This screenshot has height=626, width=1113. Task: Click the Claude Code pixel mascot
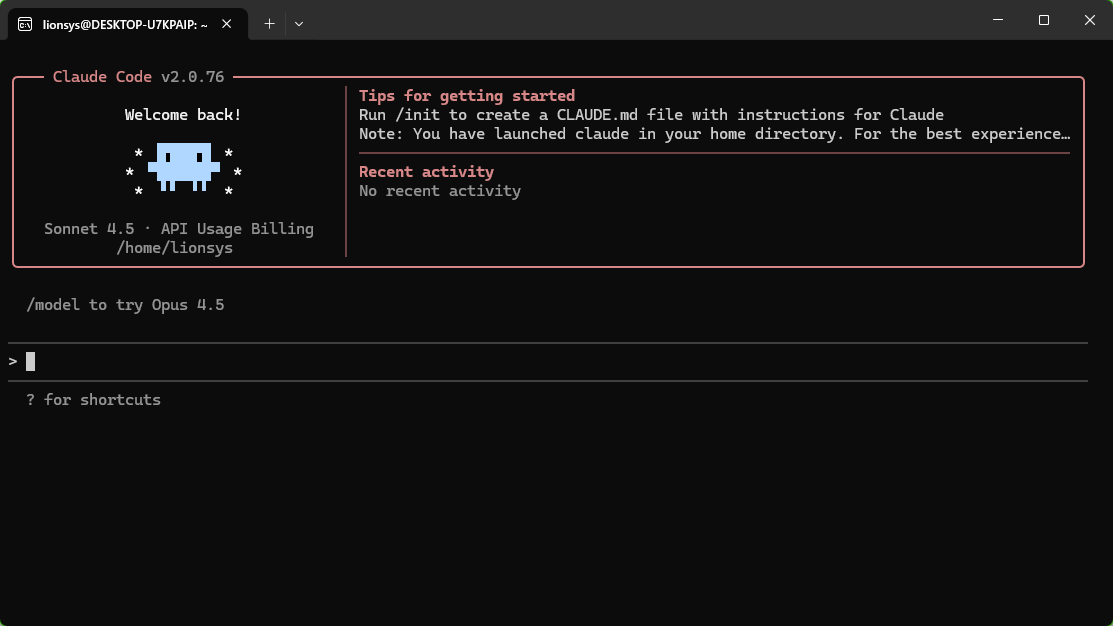[183, 165]
